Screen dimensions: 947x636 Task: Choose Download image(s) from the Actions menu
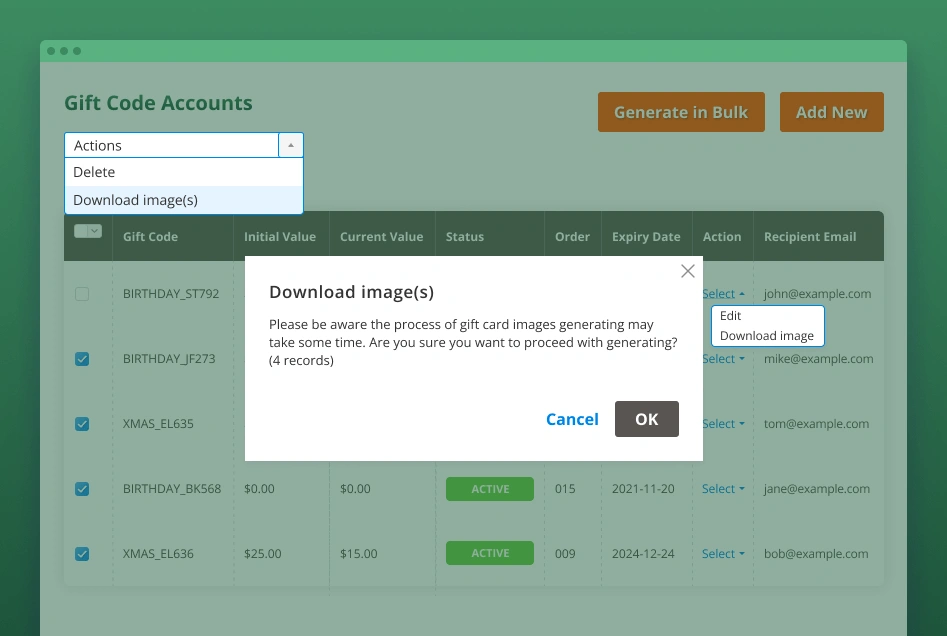pos(135,200)
